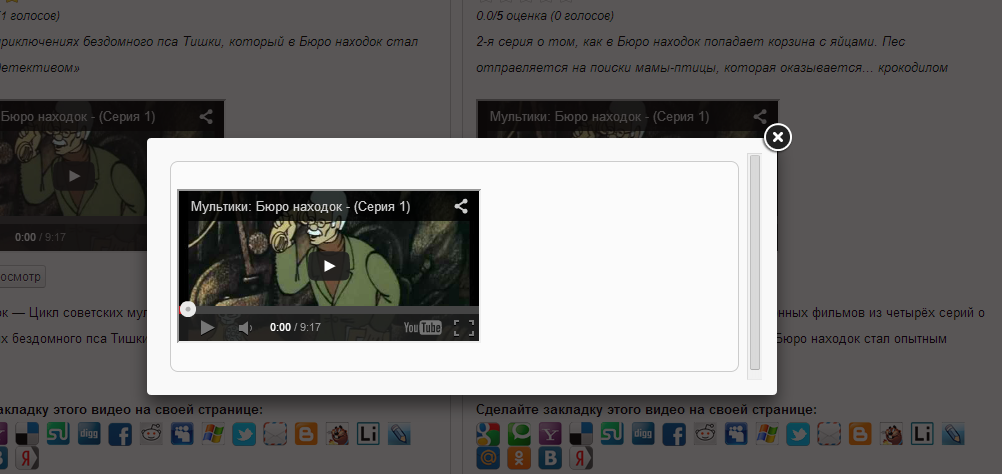Screen dimensions: 1002x474
Task: Click the '0:00 / 9:17' time on the left background video
Action: click(40, 237)
